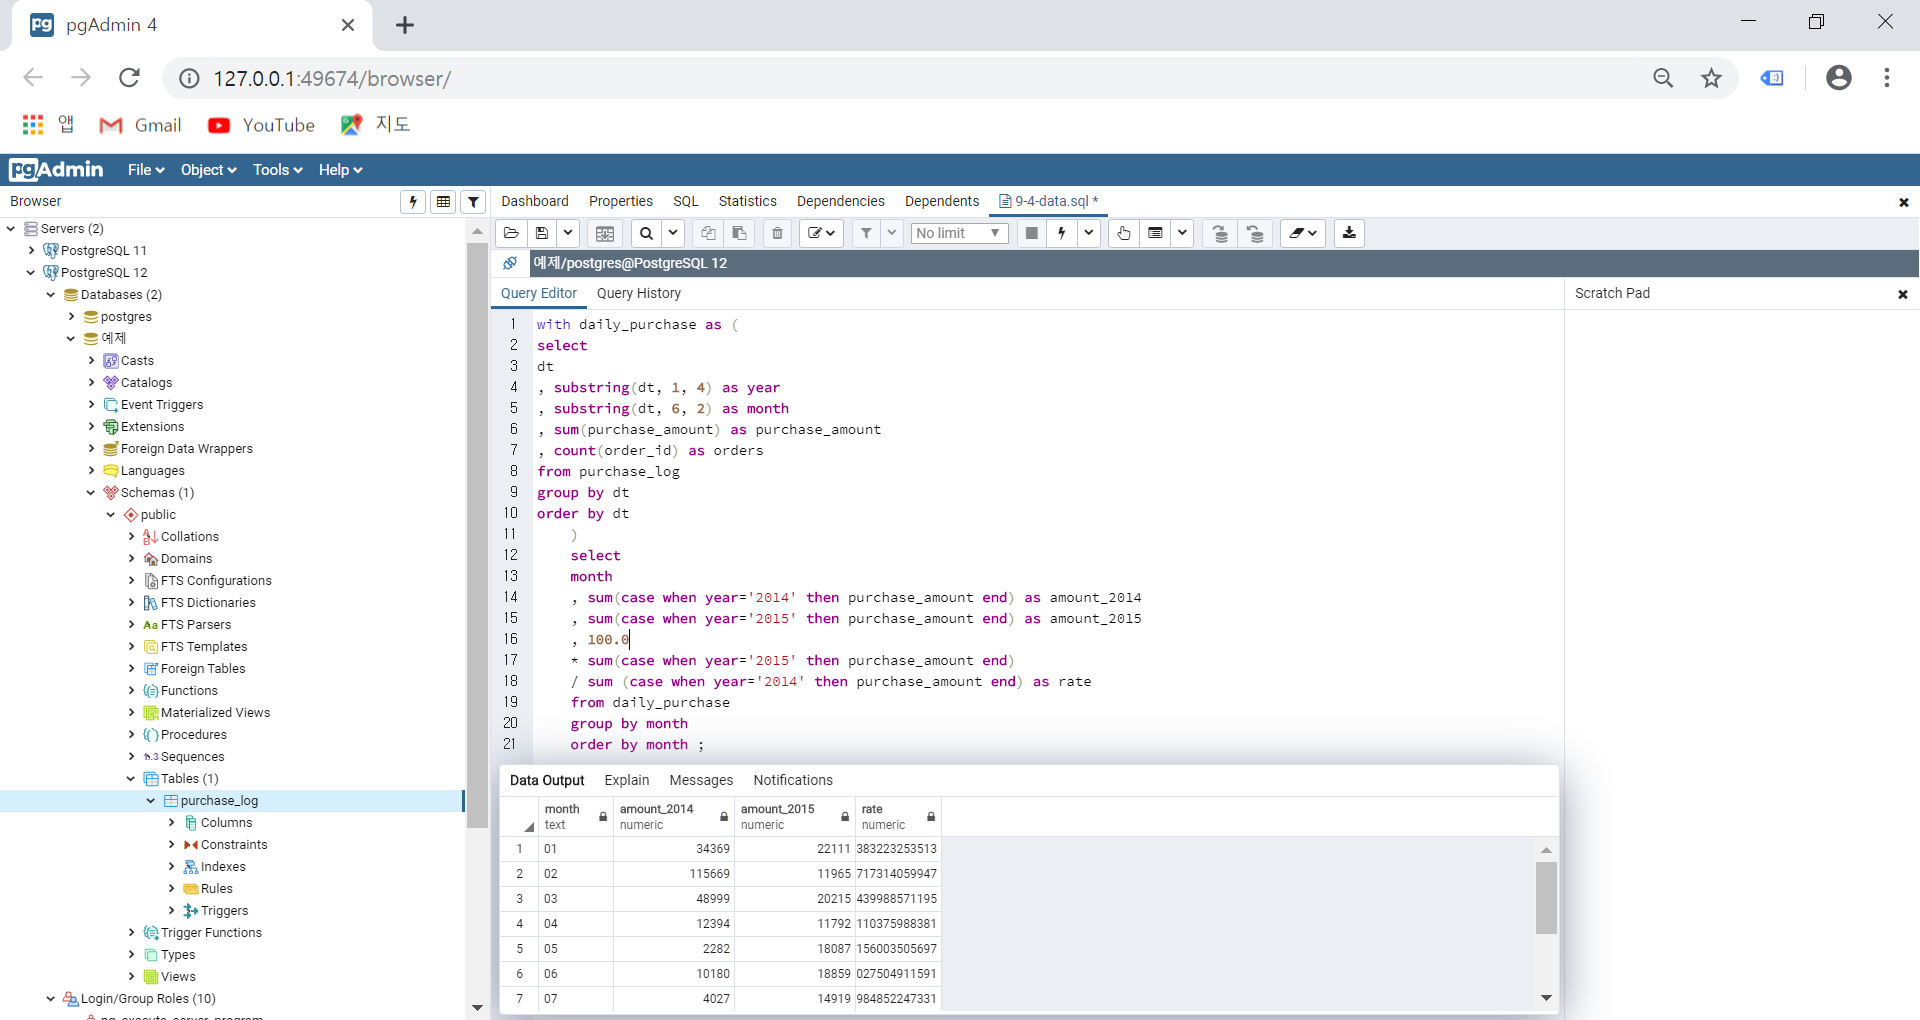Screen dimensions: 1920x1020
Task: Open the Explain results tab
Action: click(x=627, y=780)
